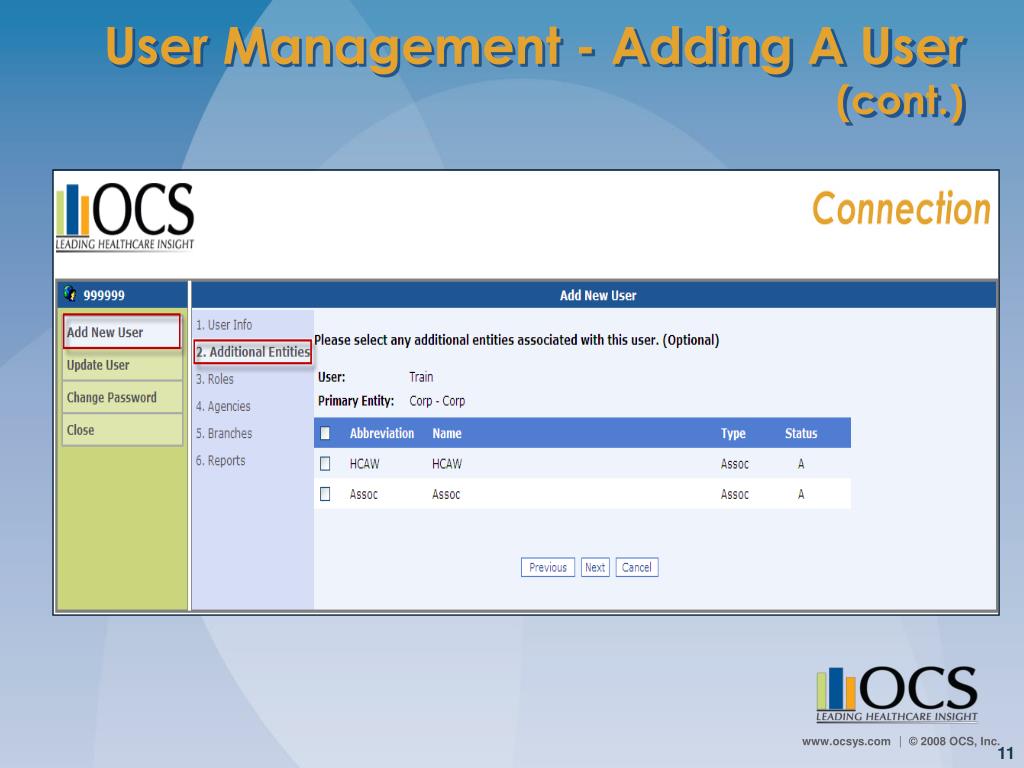Click the Cancel button
Image resolution: width=1024 pixels, height=768 pixels.
click(x=637, y=568)
